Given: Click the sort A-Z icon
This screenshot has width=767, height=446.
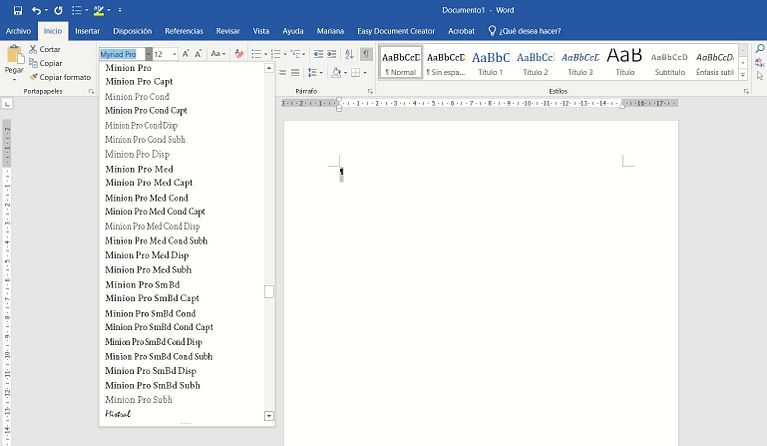Looking at the screenshot, I should pos(349,54).
